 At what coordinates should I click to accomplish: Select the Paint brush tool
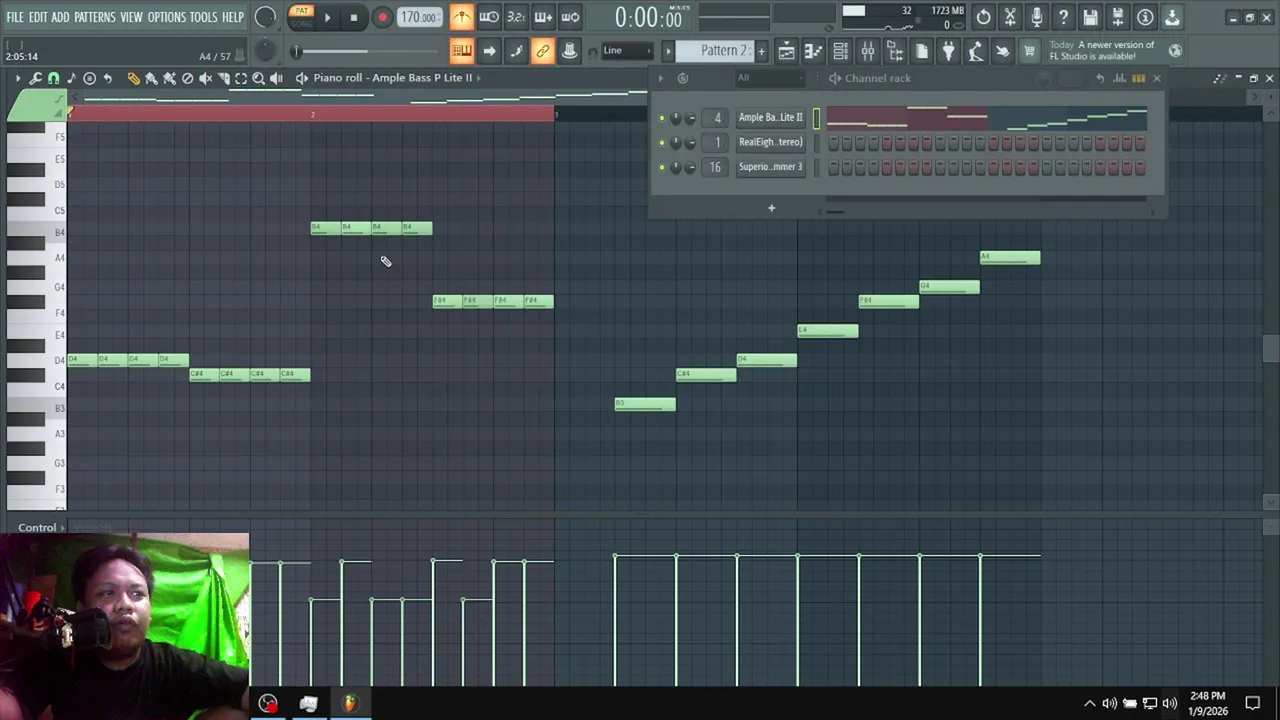click(151, 78)
